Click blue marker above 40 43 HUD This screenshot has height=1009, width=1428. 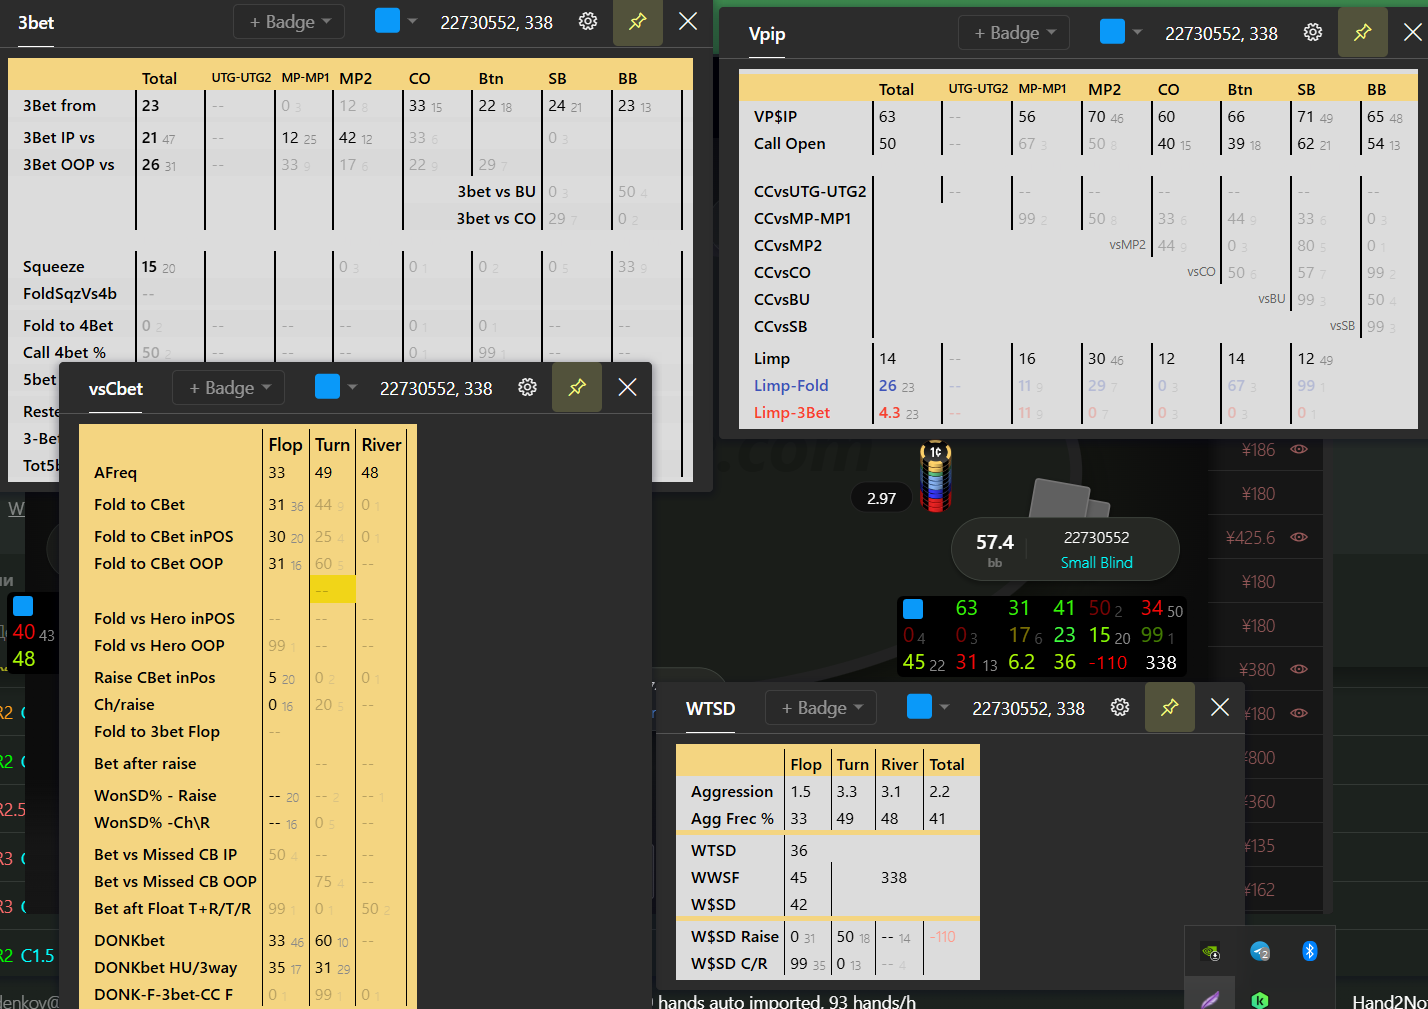click(23, 606)
